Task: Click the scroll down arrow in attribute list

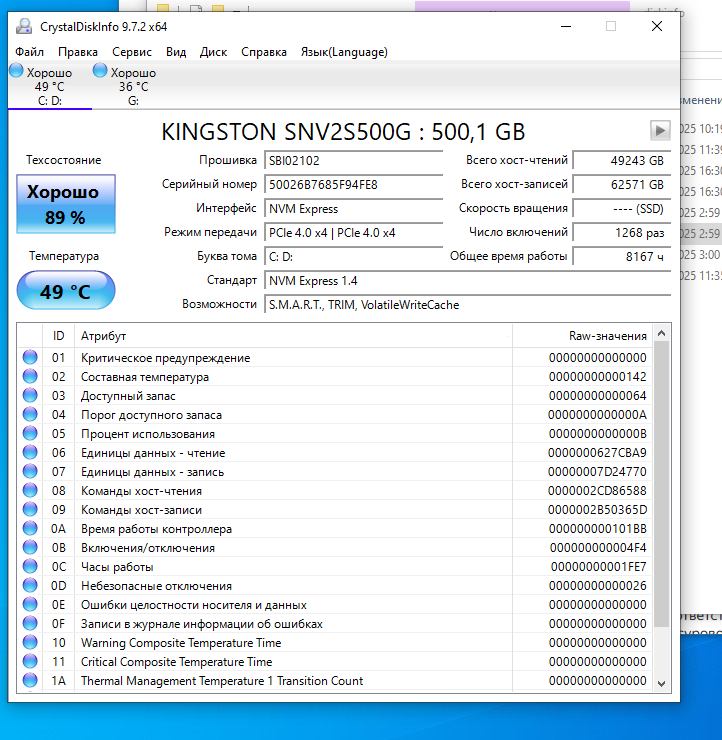Action: coord(660,682)
